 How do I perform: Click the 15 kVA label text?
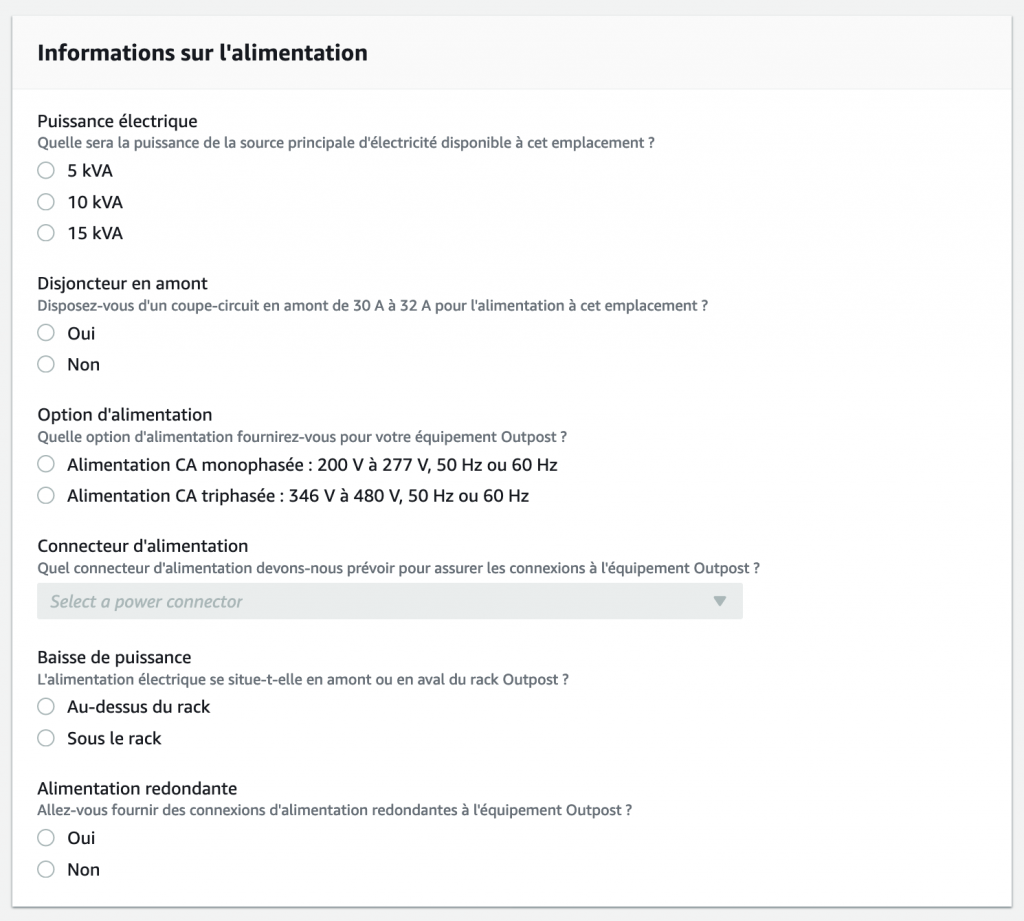(95, 234)
